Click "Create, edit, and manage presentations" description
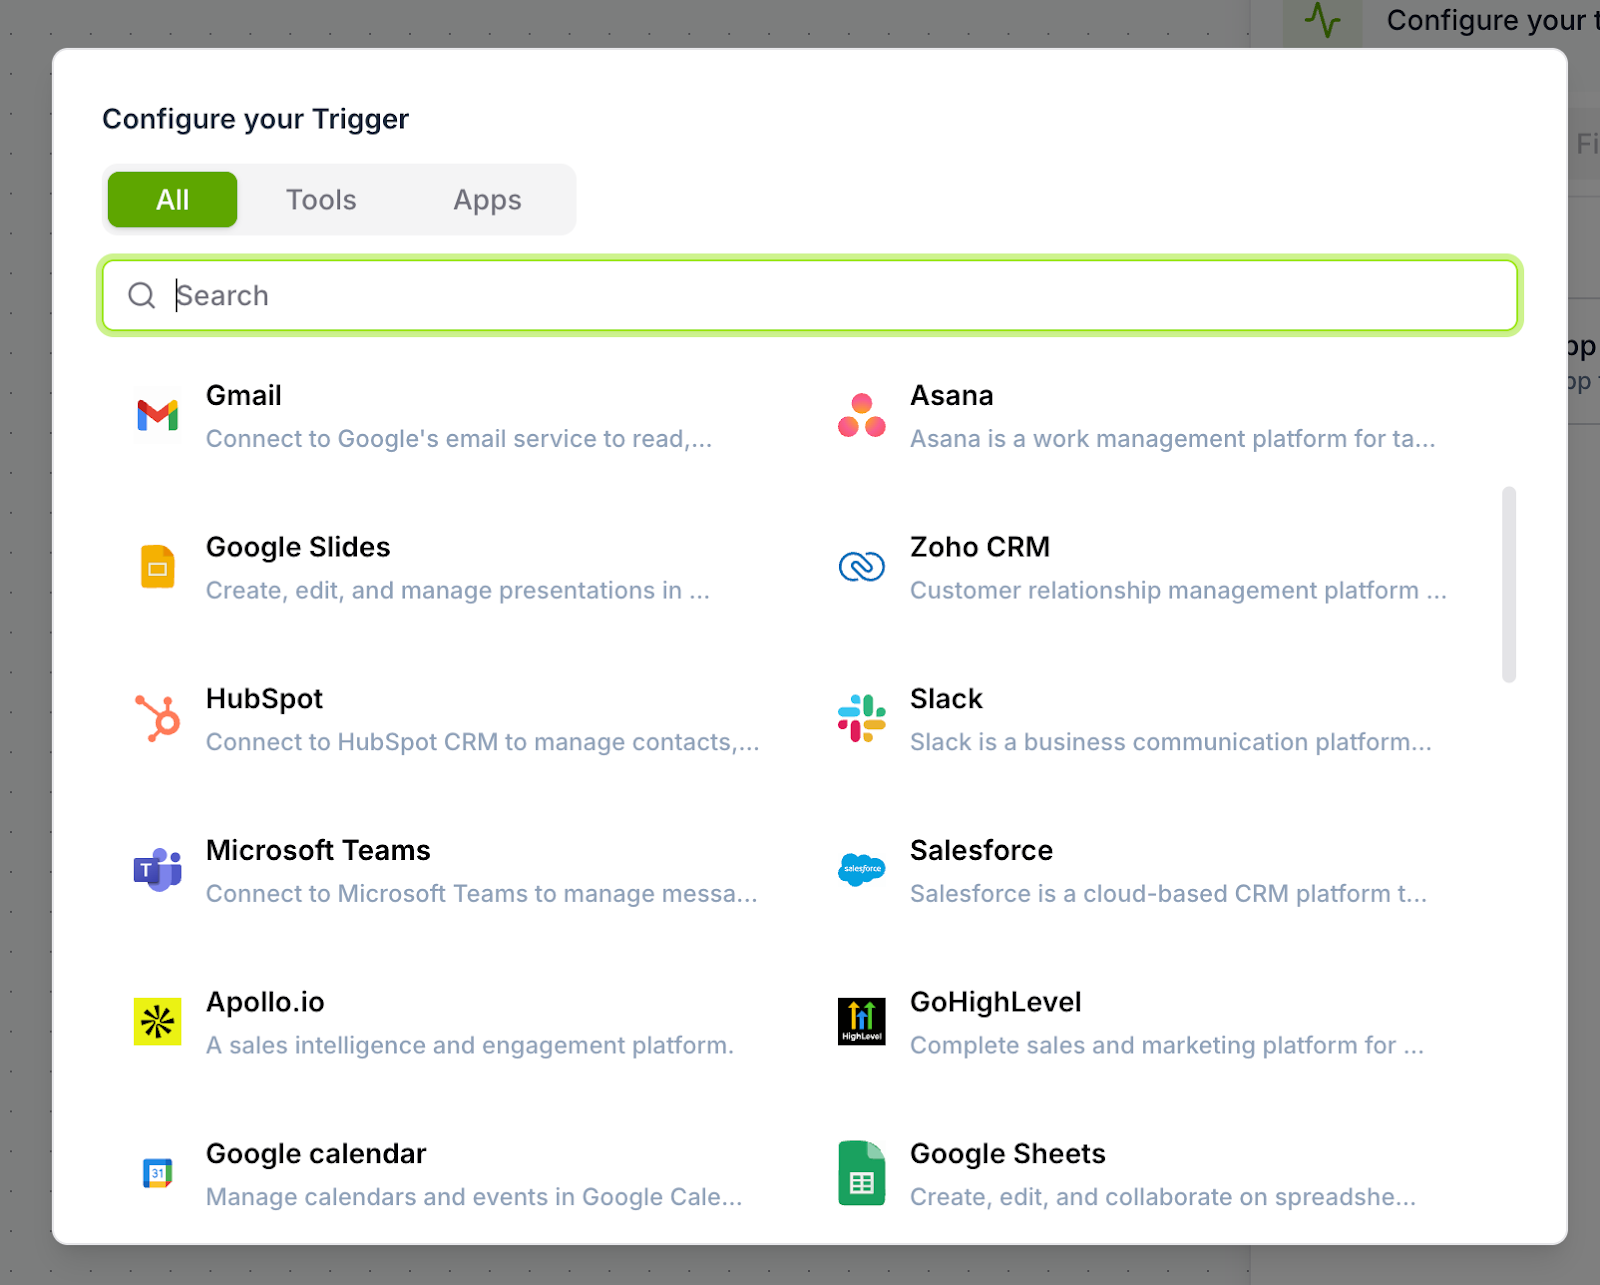This screenshot has width=1600, height=1285. [x=458, y=591]
